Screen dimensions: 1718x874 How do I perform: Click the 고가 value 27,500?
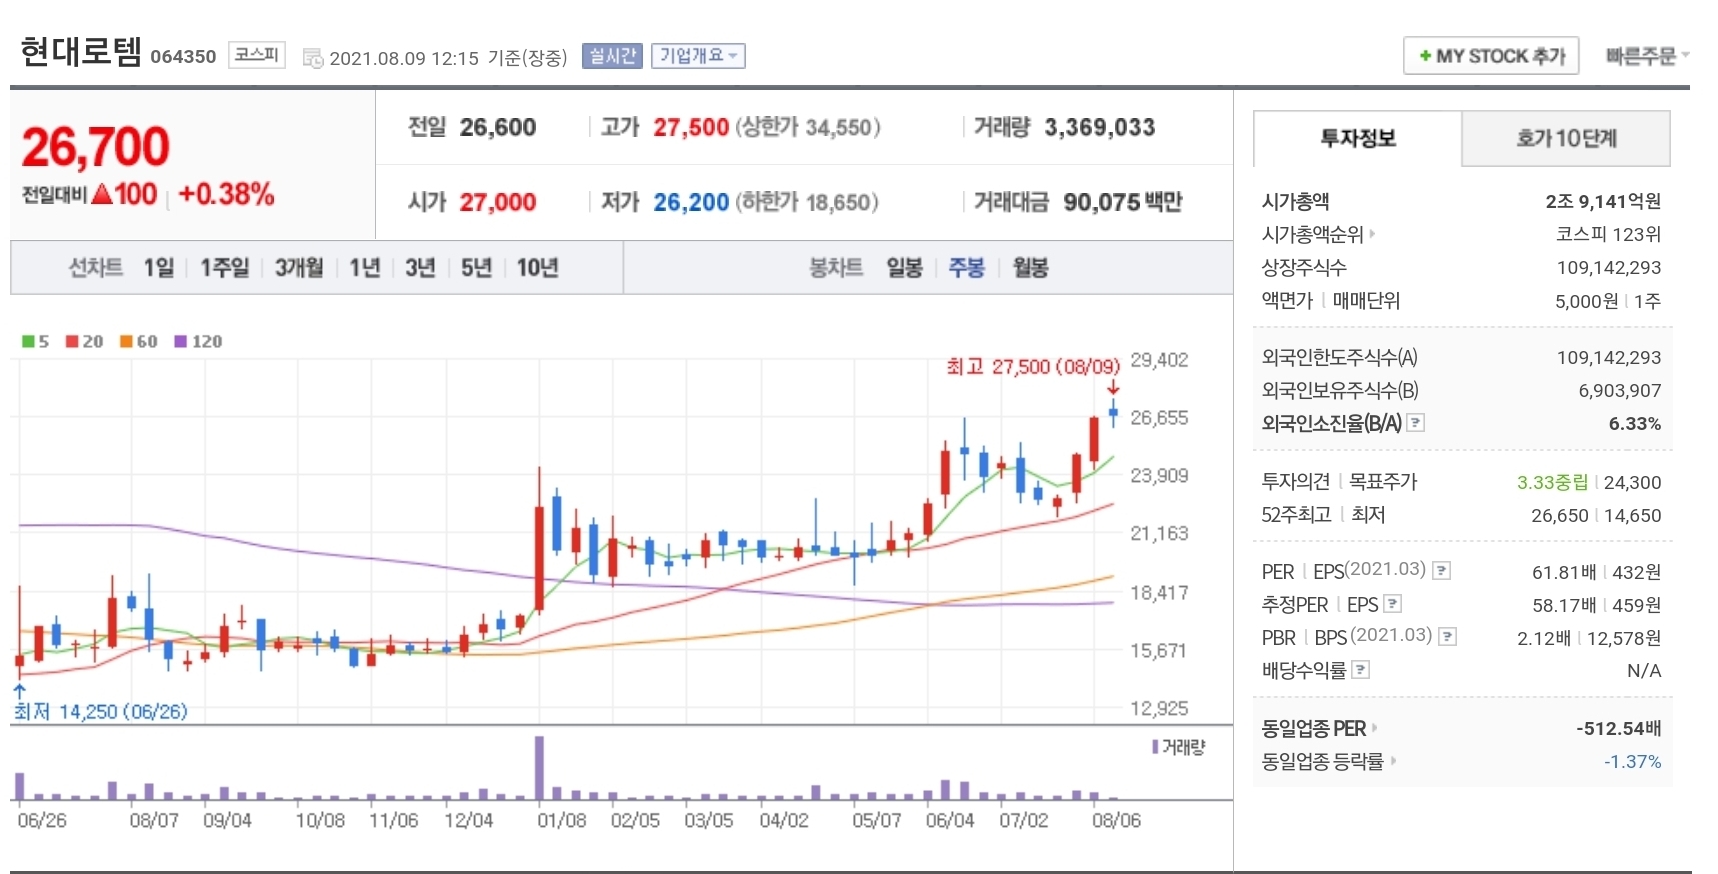pos(691,127)
